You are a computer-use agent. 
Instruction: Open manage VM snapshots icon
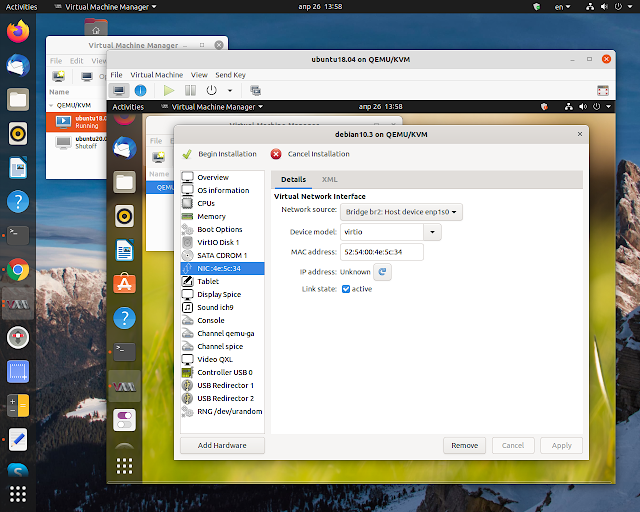click(256, 90)
